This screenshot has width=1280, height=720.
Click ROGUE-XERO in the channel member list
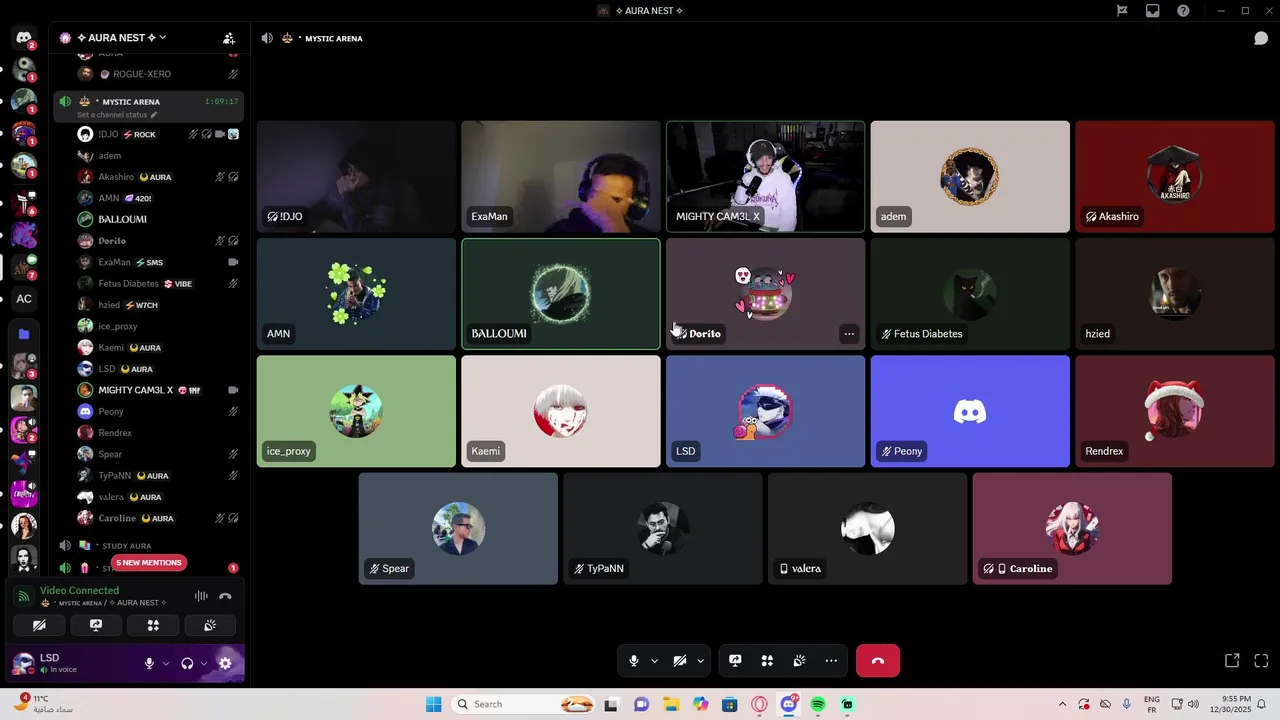(142, 74)
